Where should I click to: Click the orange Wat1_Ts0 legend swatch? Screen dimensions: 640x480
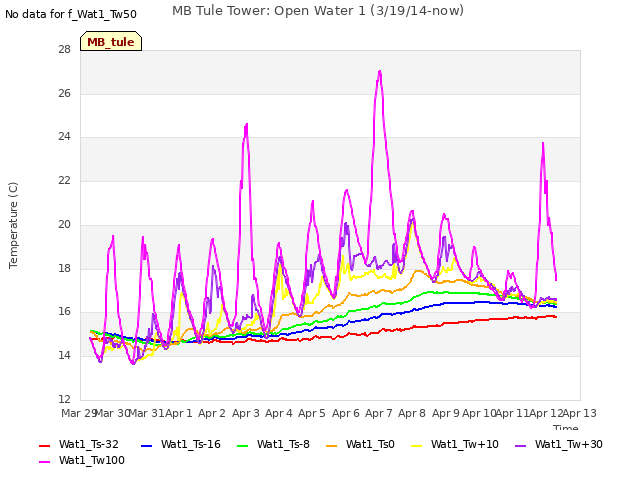[331, 446]
